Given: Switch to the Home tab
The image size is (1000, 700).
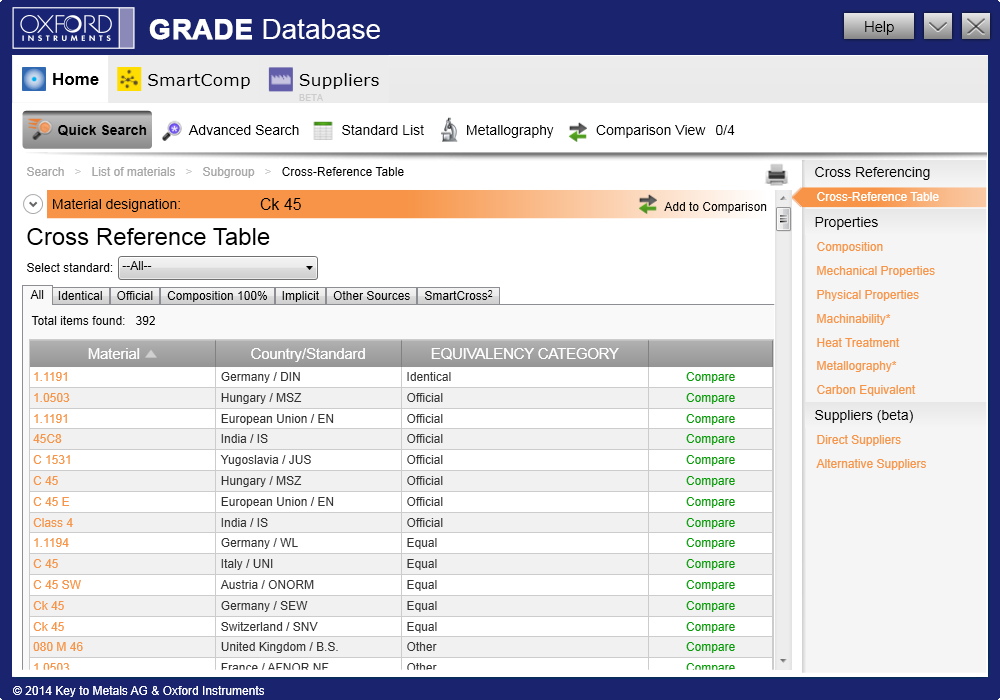Looking at the screenshot, I should click(x=61, y=79).
